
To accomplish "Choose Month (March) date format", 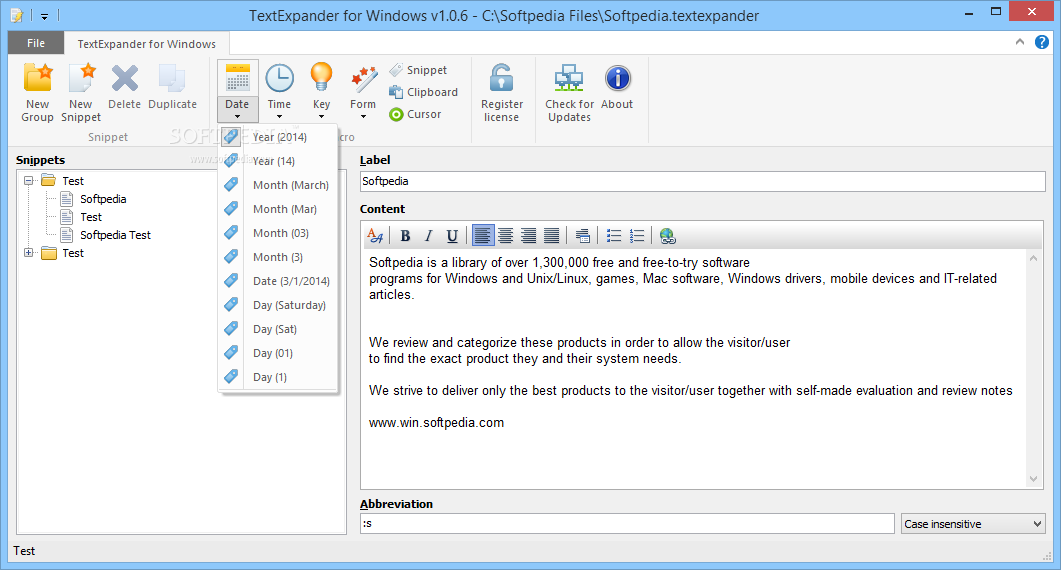I will 277,185.
